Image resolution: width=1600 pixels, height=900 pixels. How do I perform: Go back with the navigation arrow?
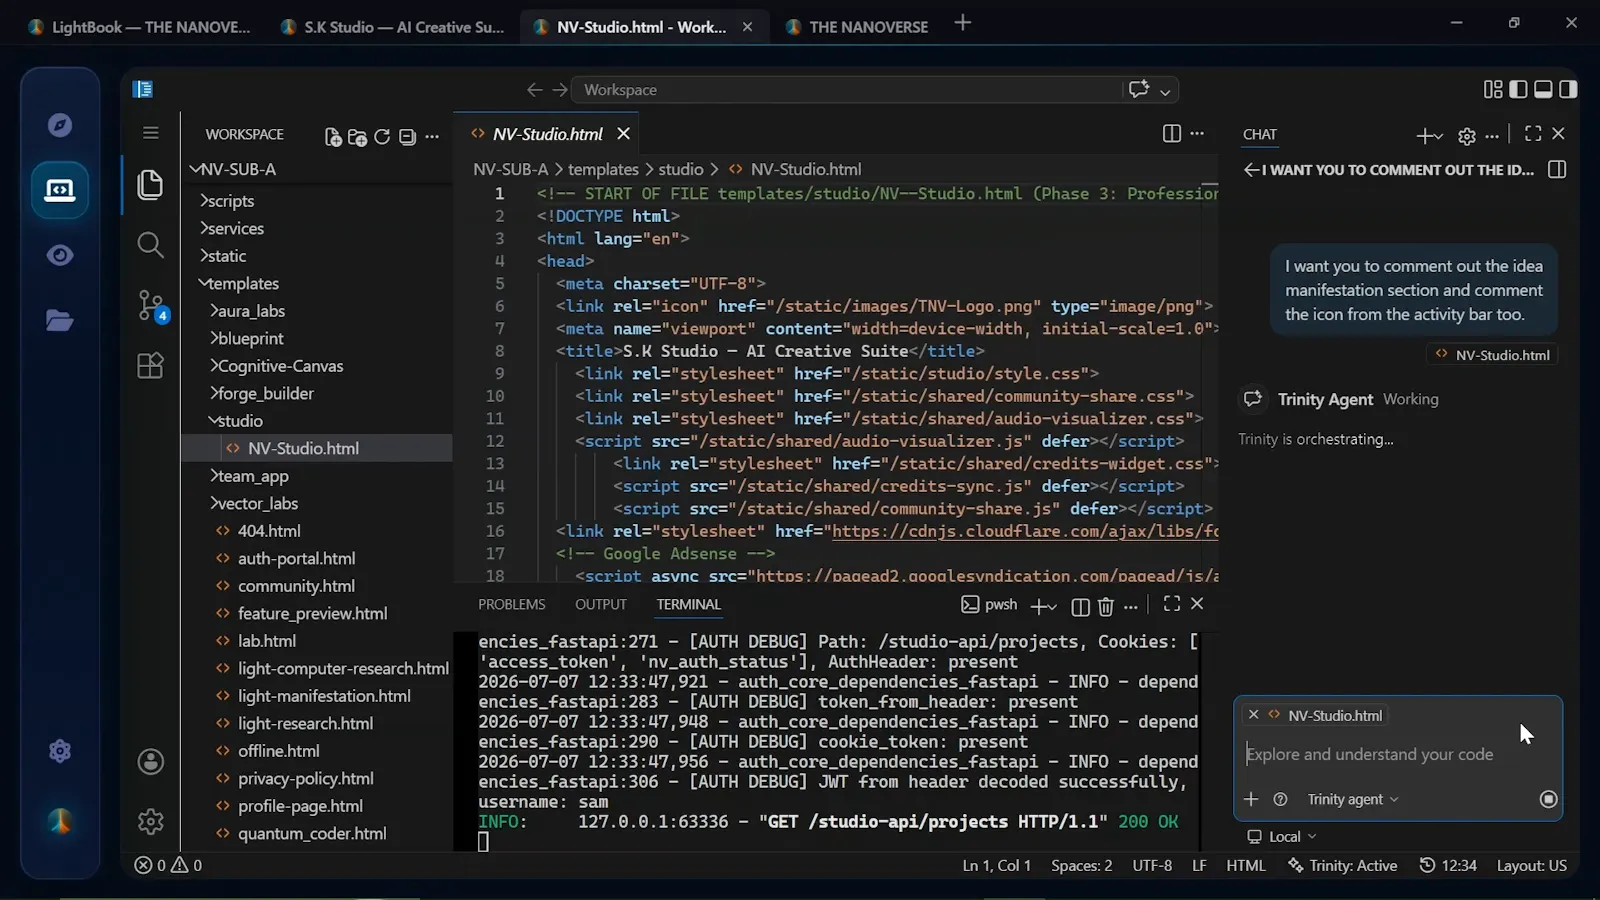pyautogui.click(x=535, y=90)
